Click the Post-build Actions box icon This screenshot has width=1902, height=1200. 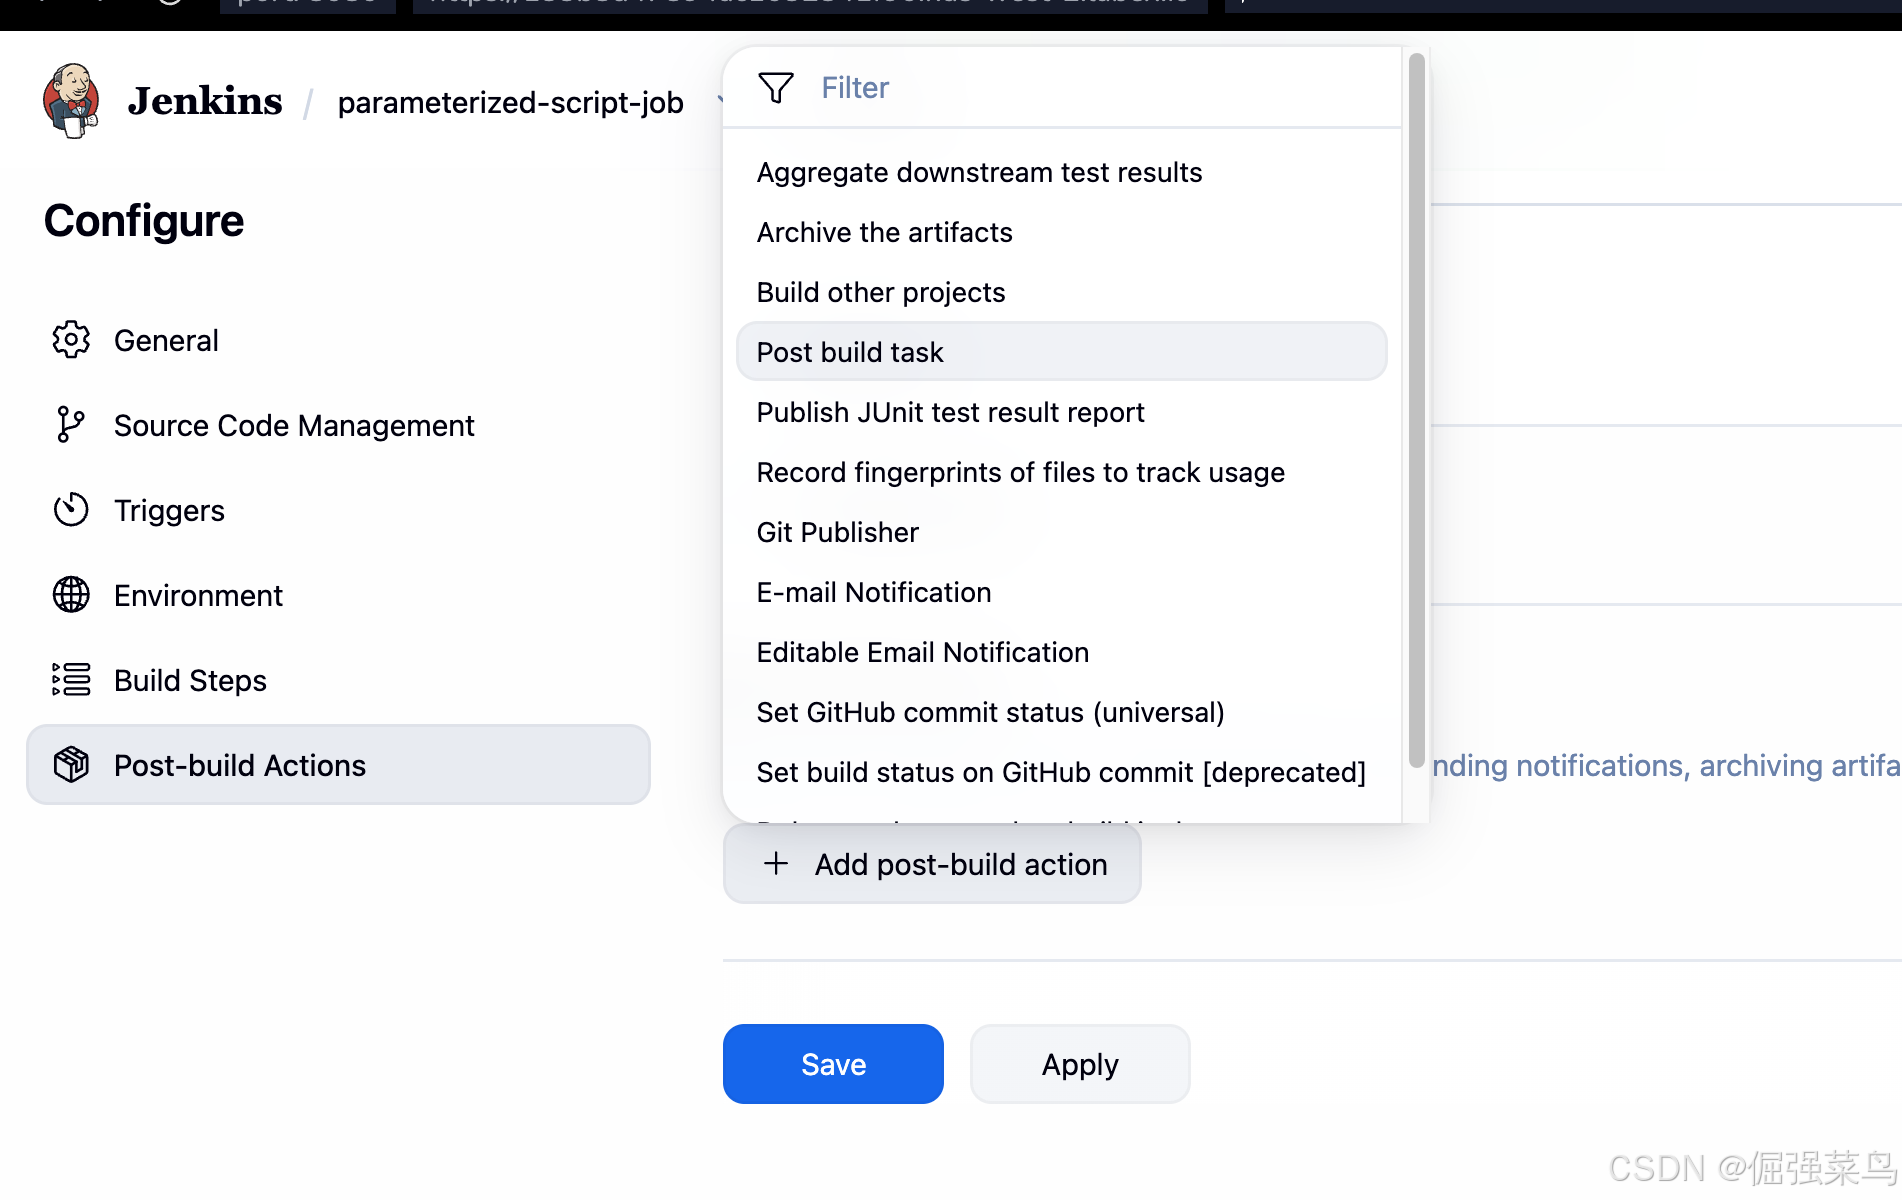click(71, 765)
